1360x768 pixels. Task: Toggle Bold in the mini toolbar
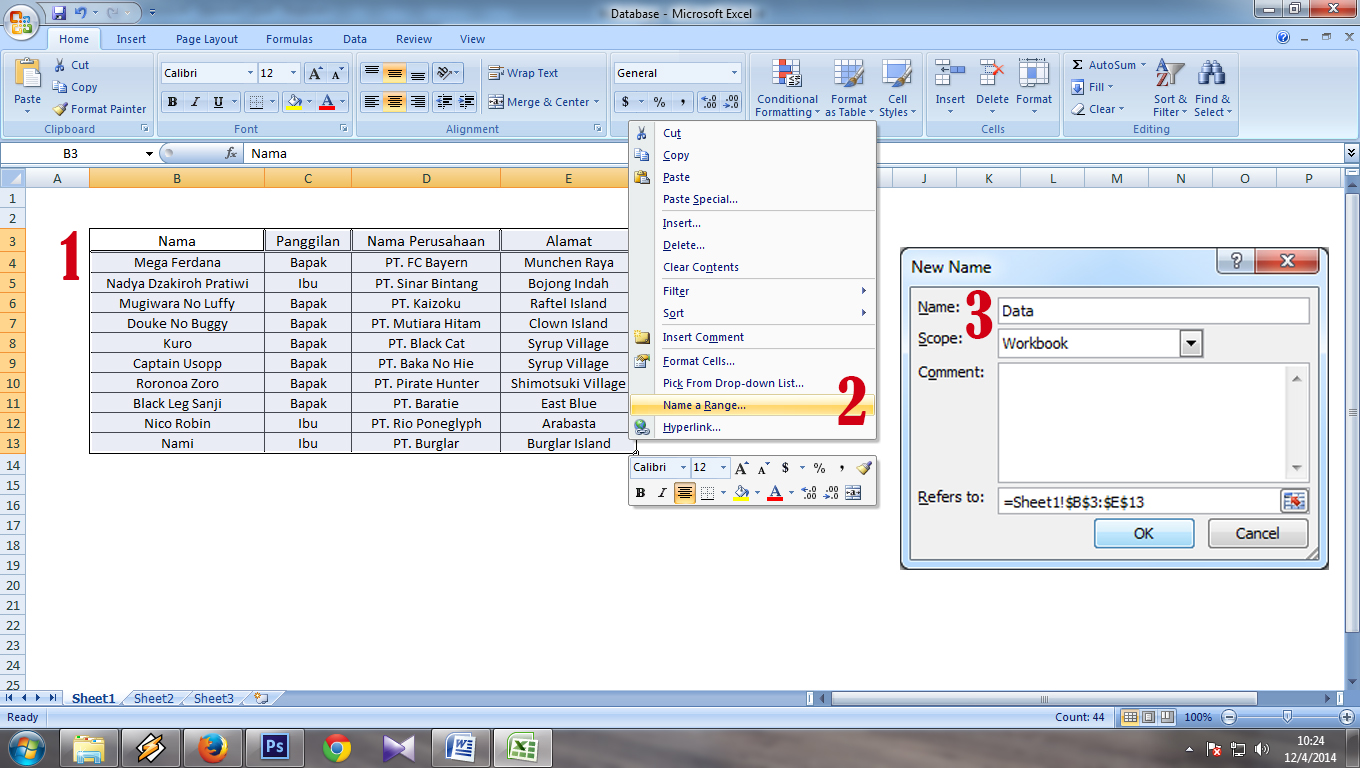(640, 493)
